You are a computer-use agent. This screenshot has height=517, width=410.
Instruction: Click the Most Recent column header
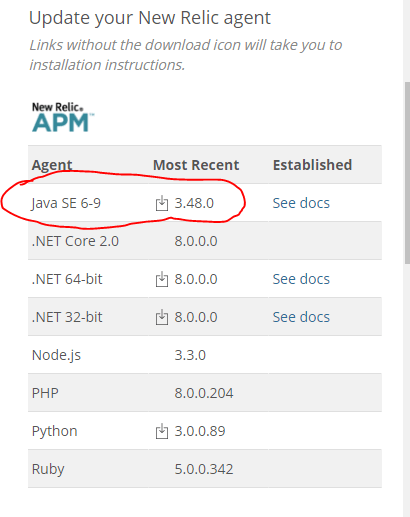pos(196,165)
